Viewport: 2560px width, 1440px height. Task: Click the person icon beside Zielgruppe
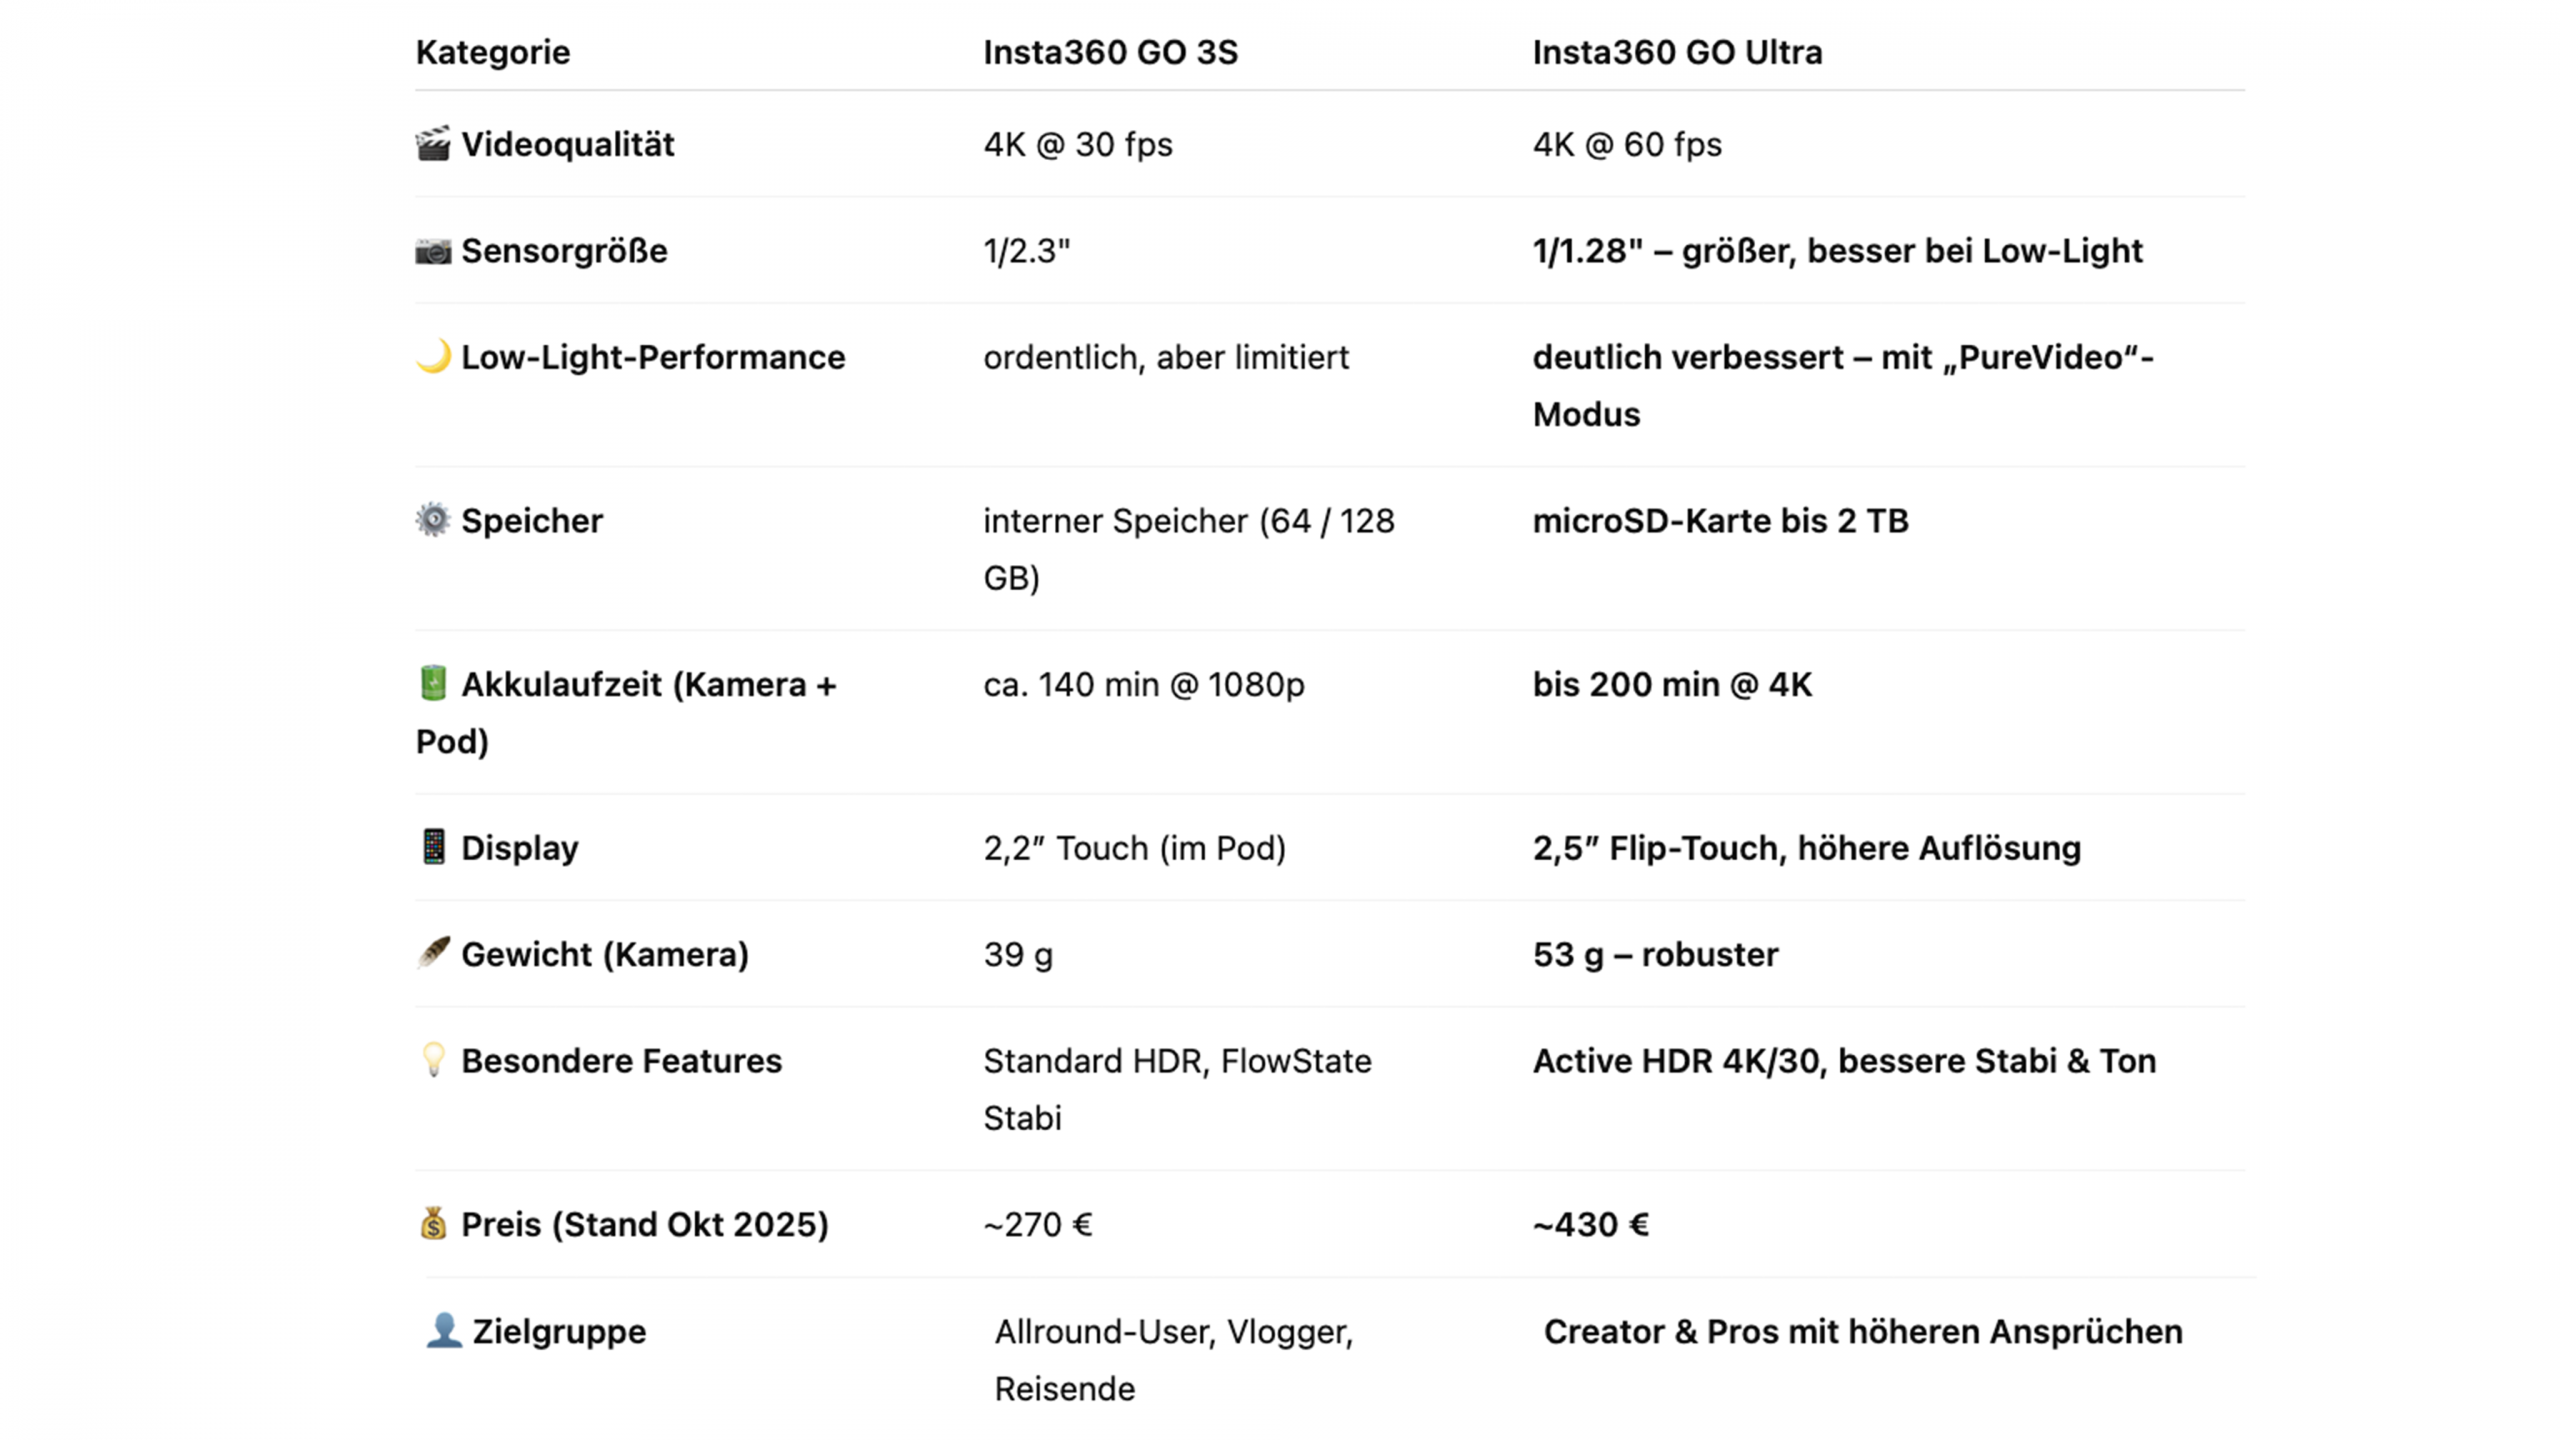click(x=443, y=1330)
